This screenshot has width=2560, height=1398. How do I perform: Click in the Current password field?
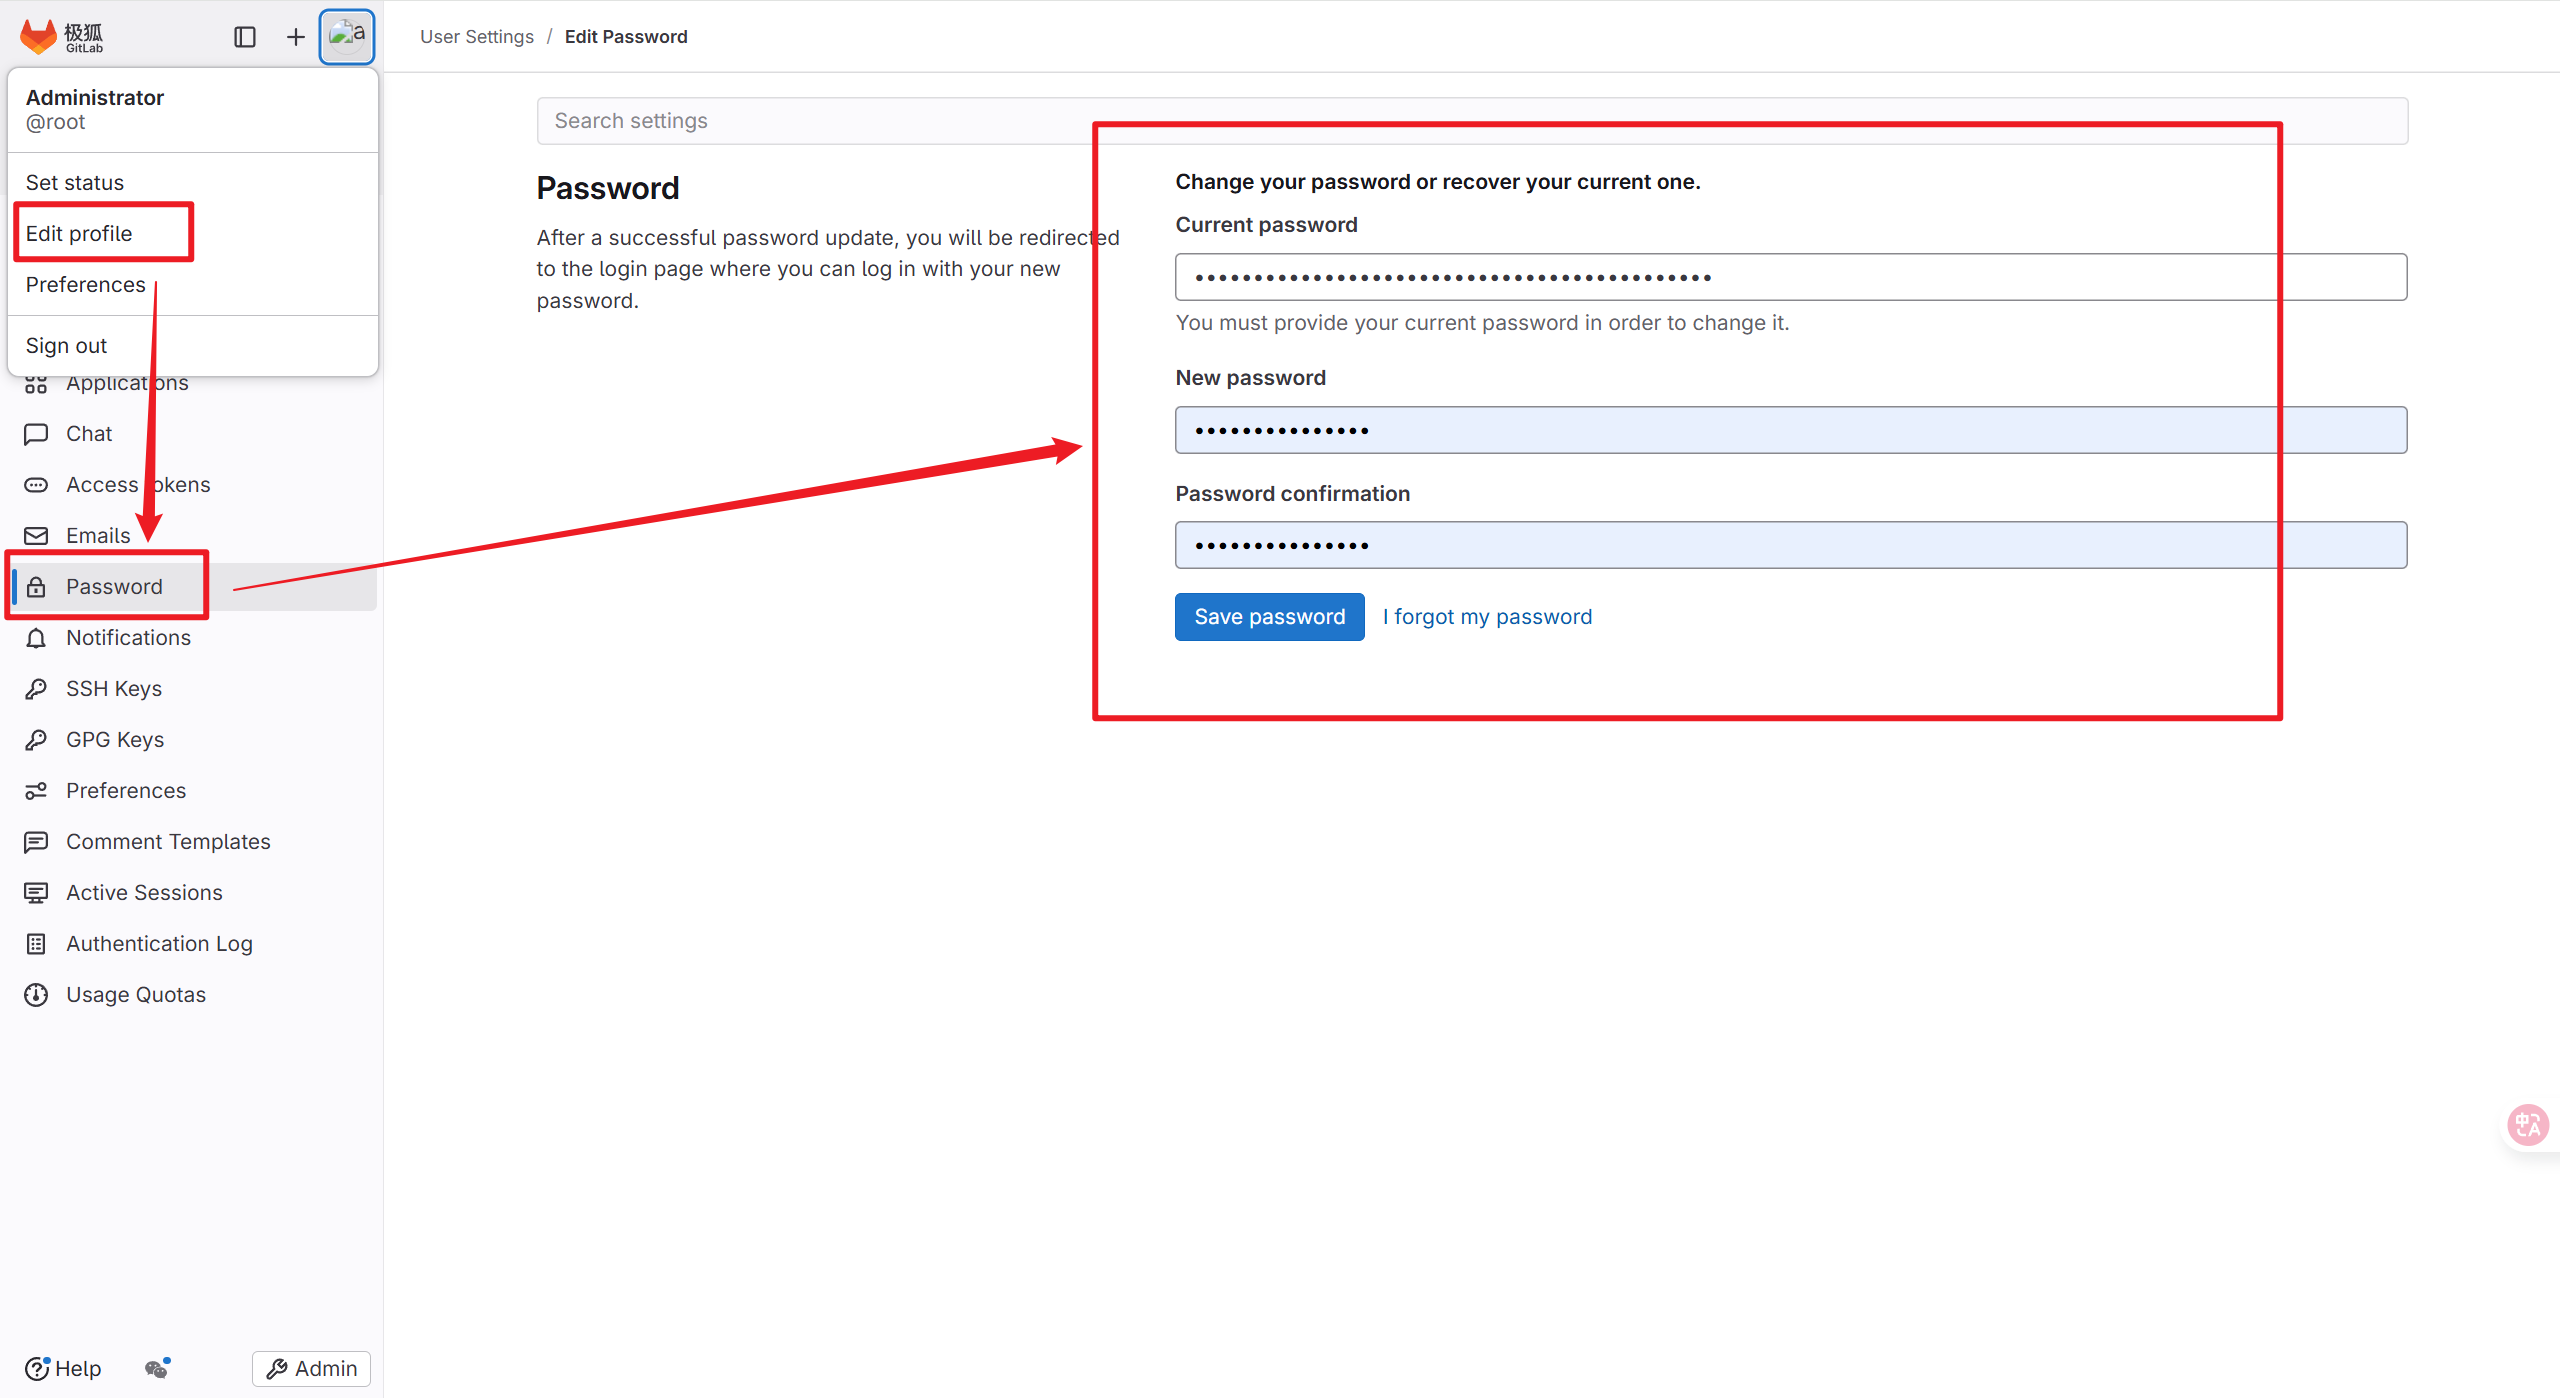(1790, 277)
